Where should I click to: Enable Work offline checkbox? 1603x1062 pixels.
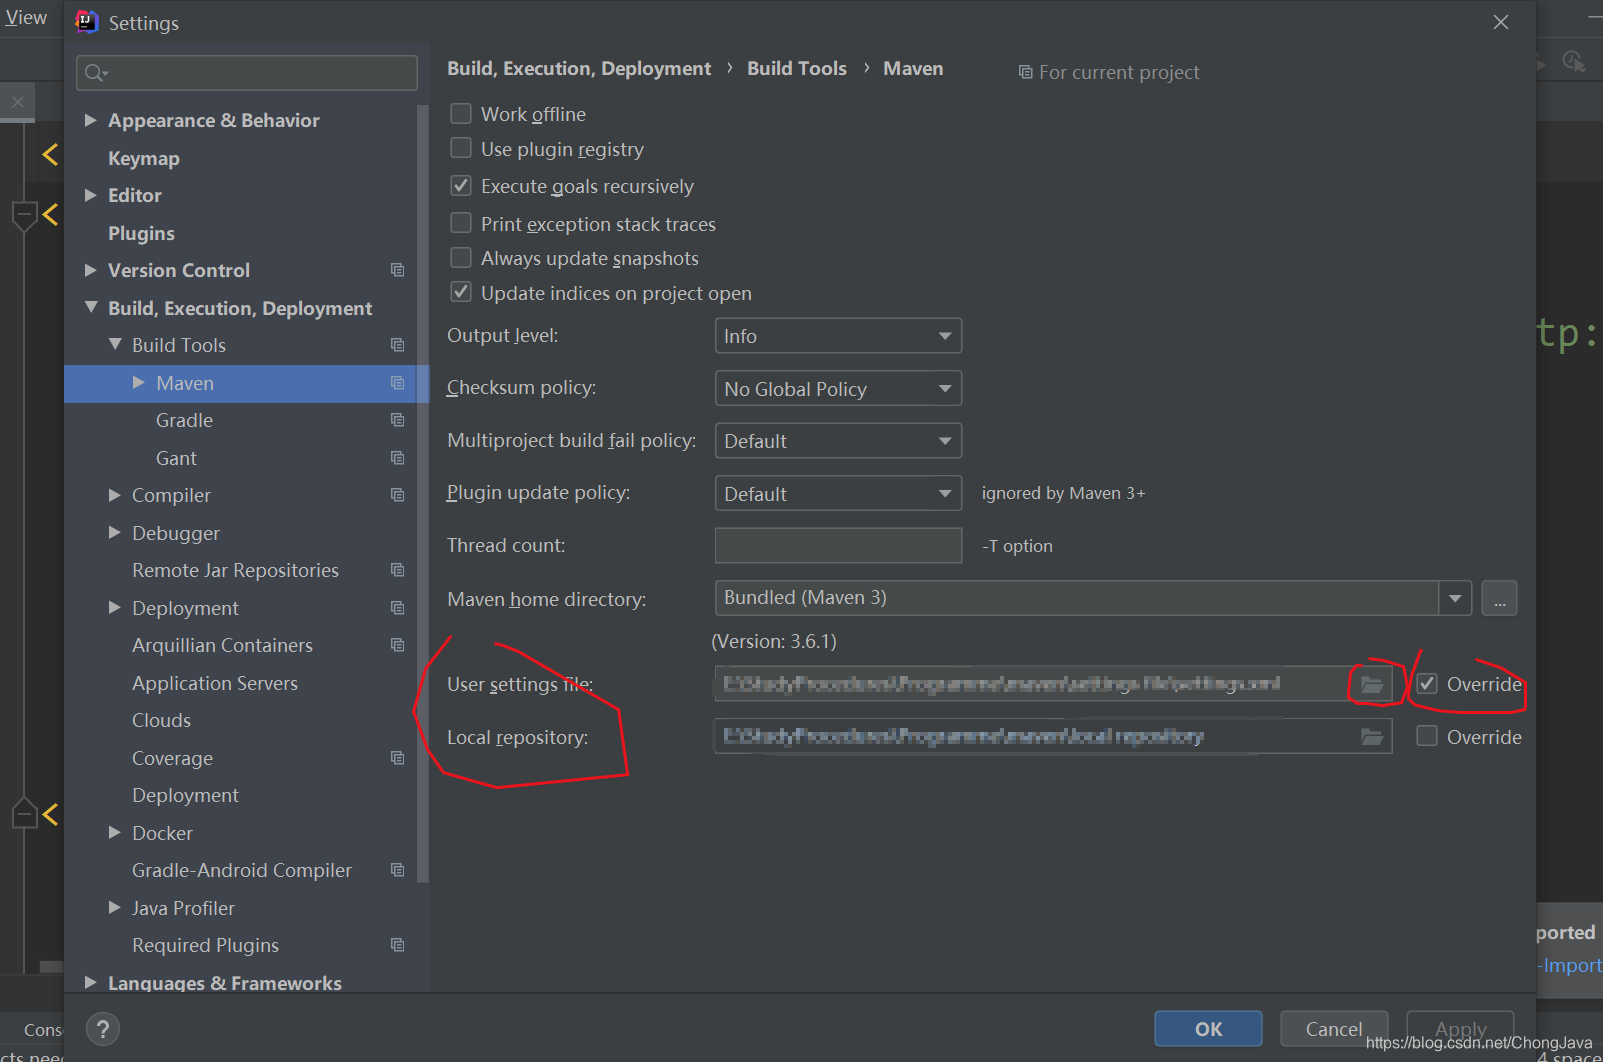[461, 113]
